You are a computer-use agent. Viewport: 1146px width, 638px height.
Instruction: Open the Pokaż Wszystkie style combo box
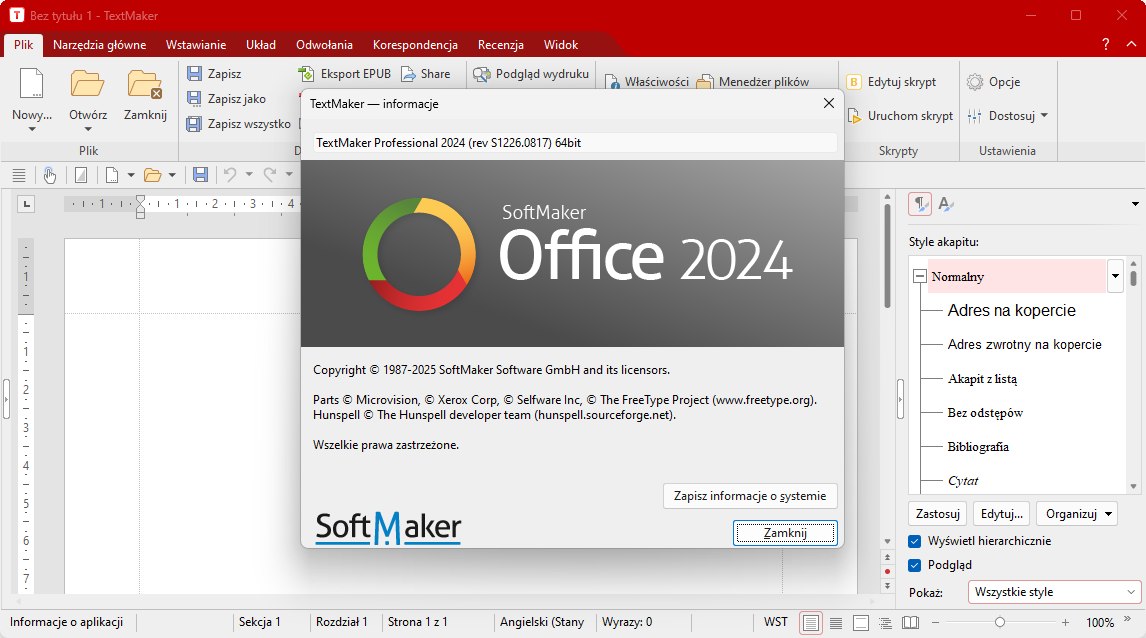pos(1054,592)
